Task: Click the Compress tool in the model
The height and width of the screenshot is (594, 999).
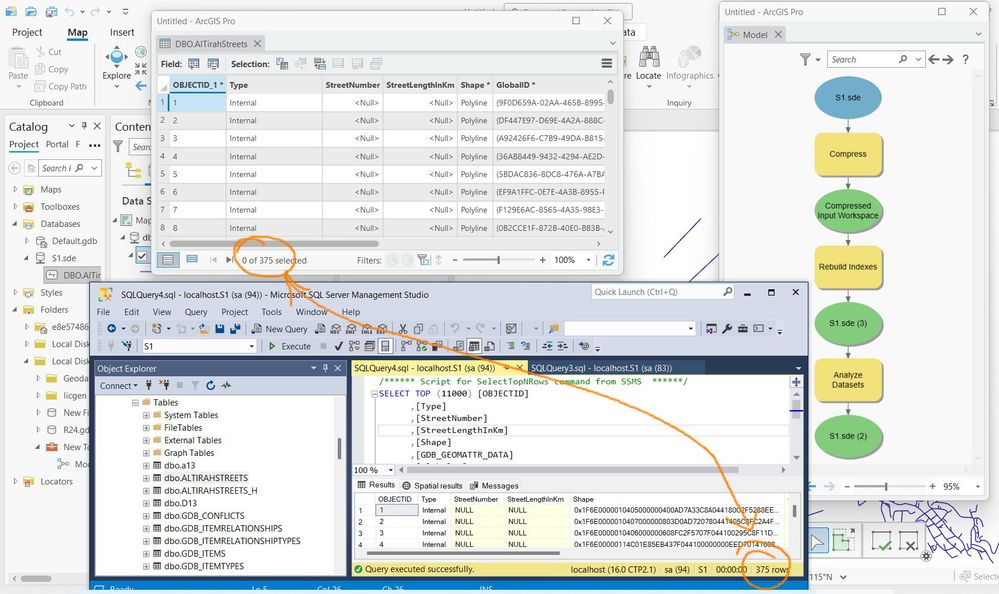Action: coord(848,154)
